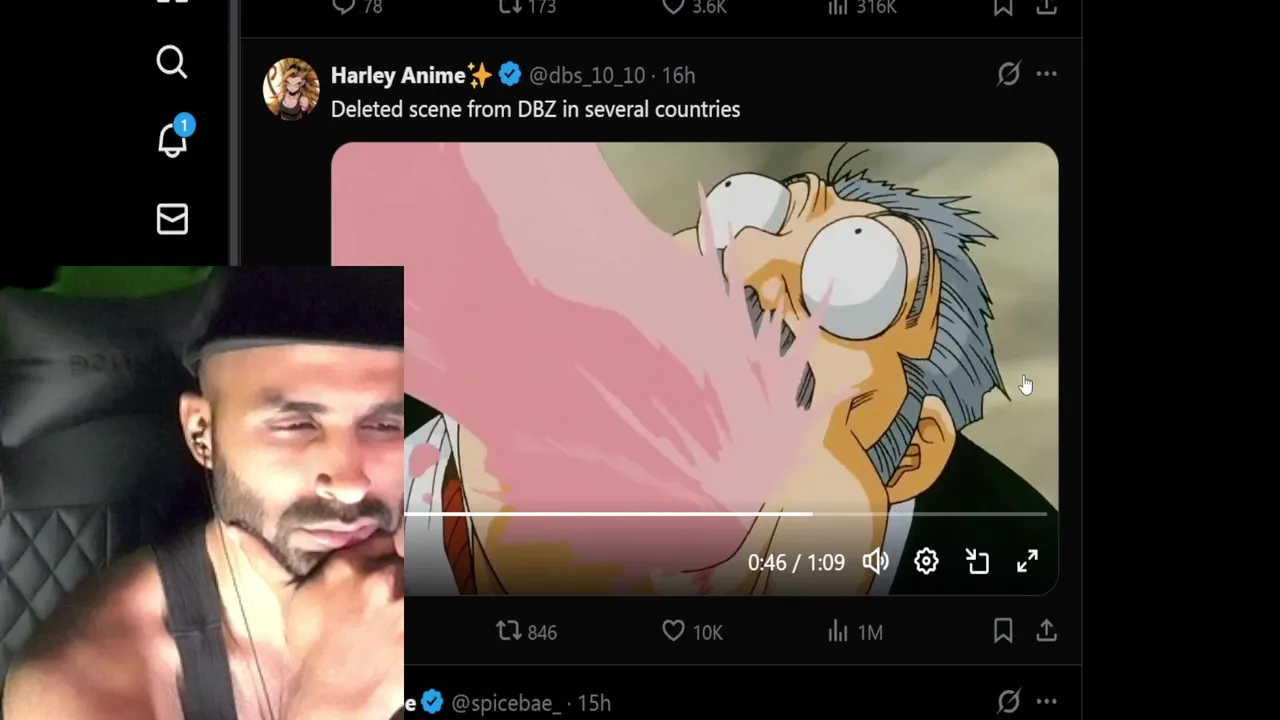Toggle picture-in-picture on the video

[977, 562]
